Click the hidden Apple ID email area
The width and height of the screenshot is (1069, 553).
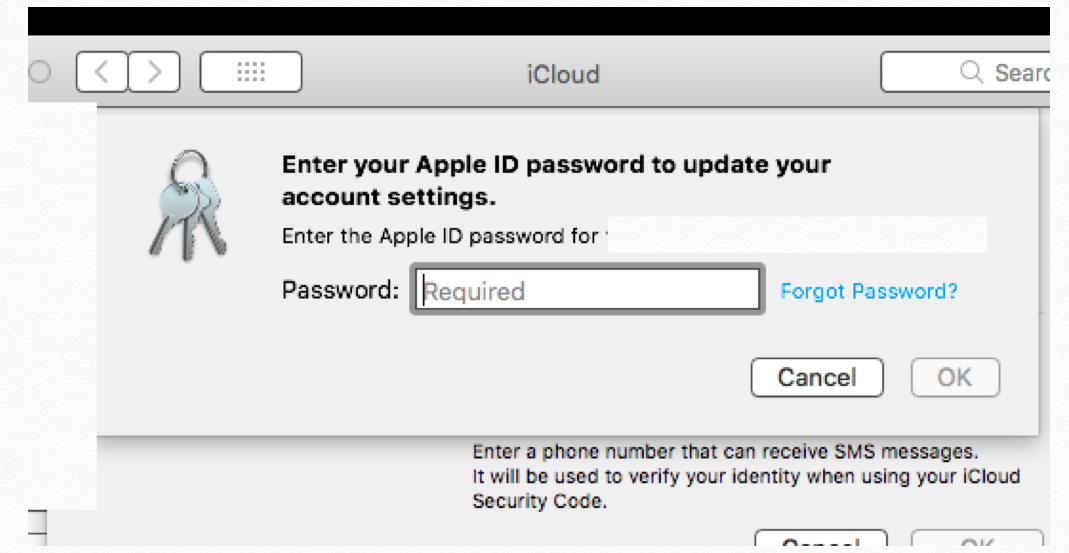point(797,236)
